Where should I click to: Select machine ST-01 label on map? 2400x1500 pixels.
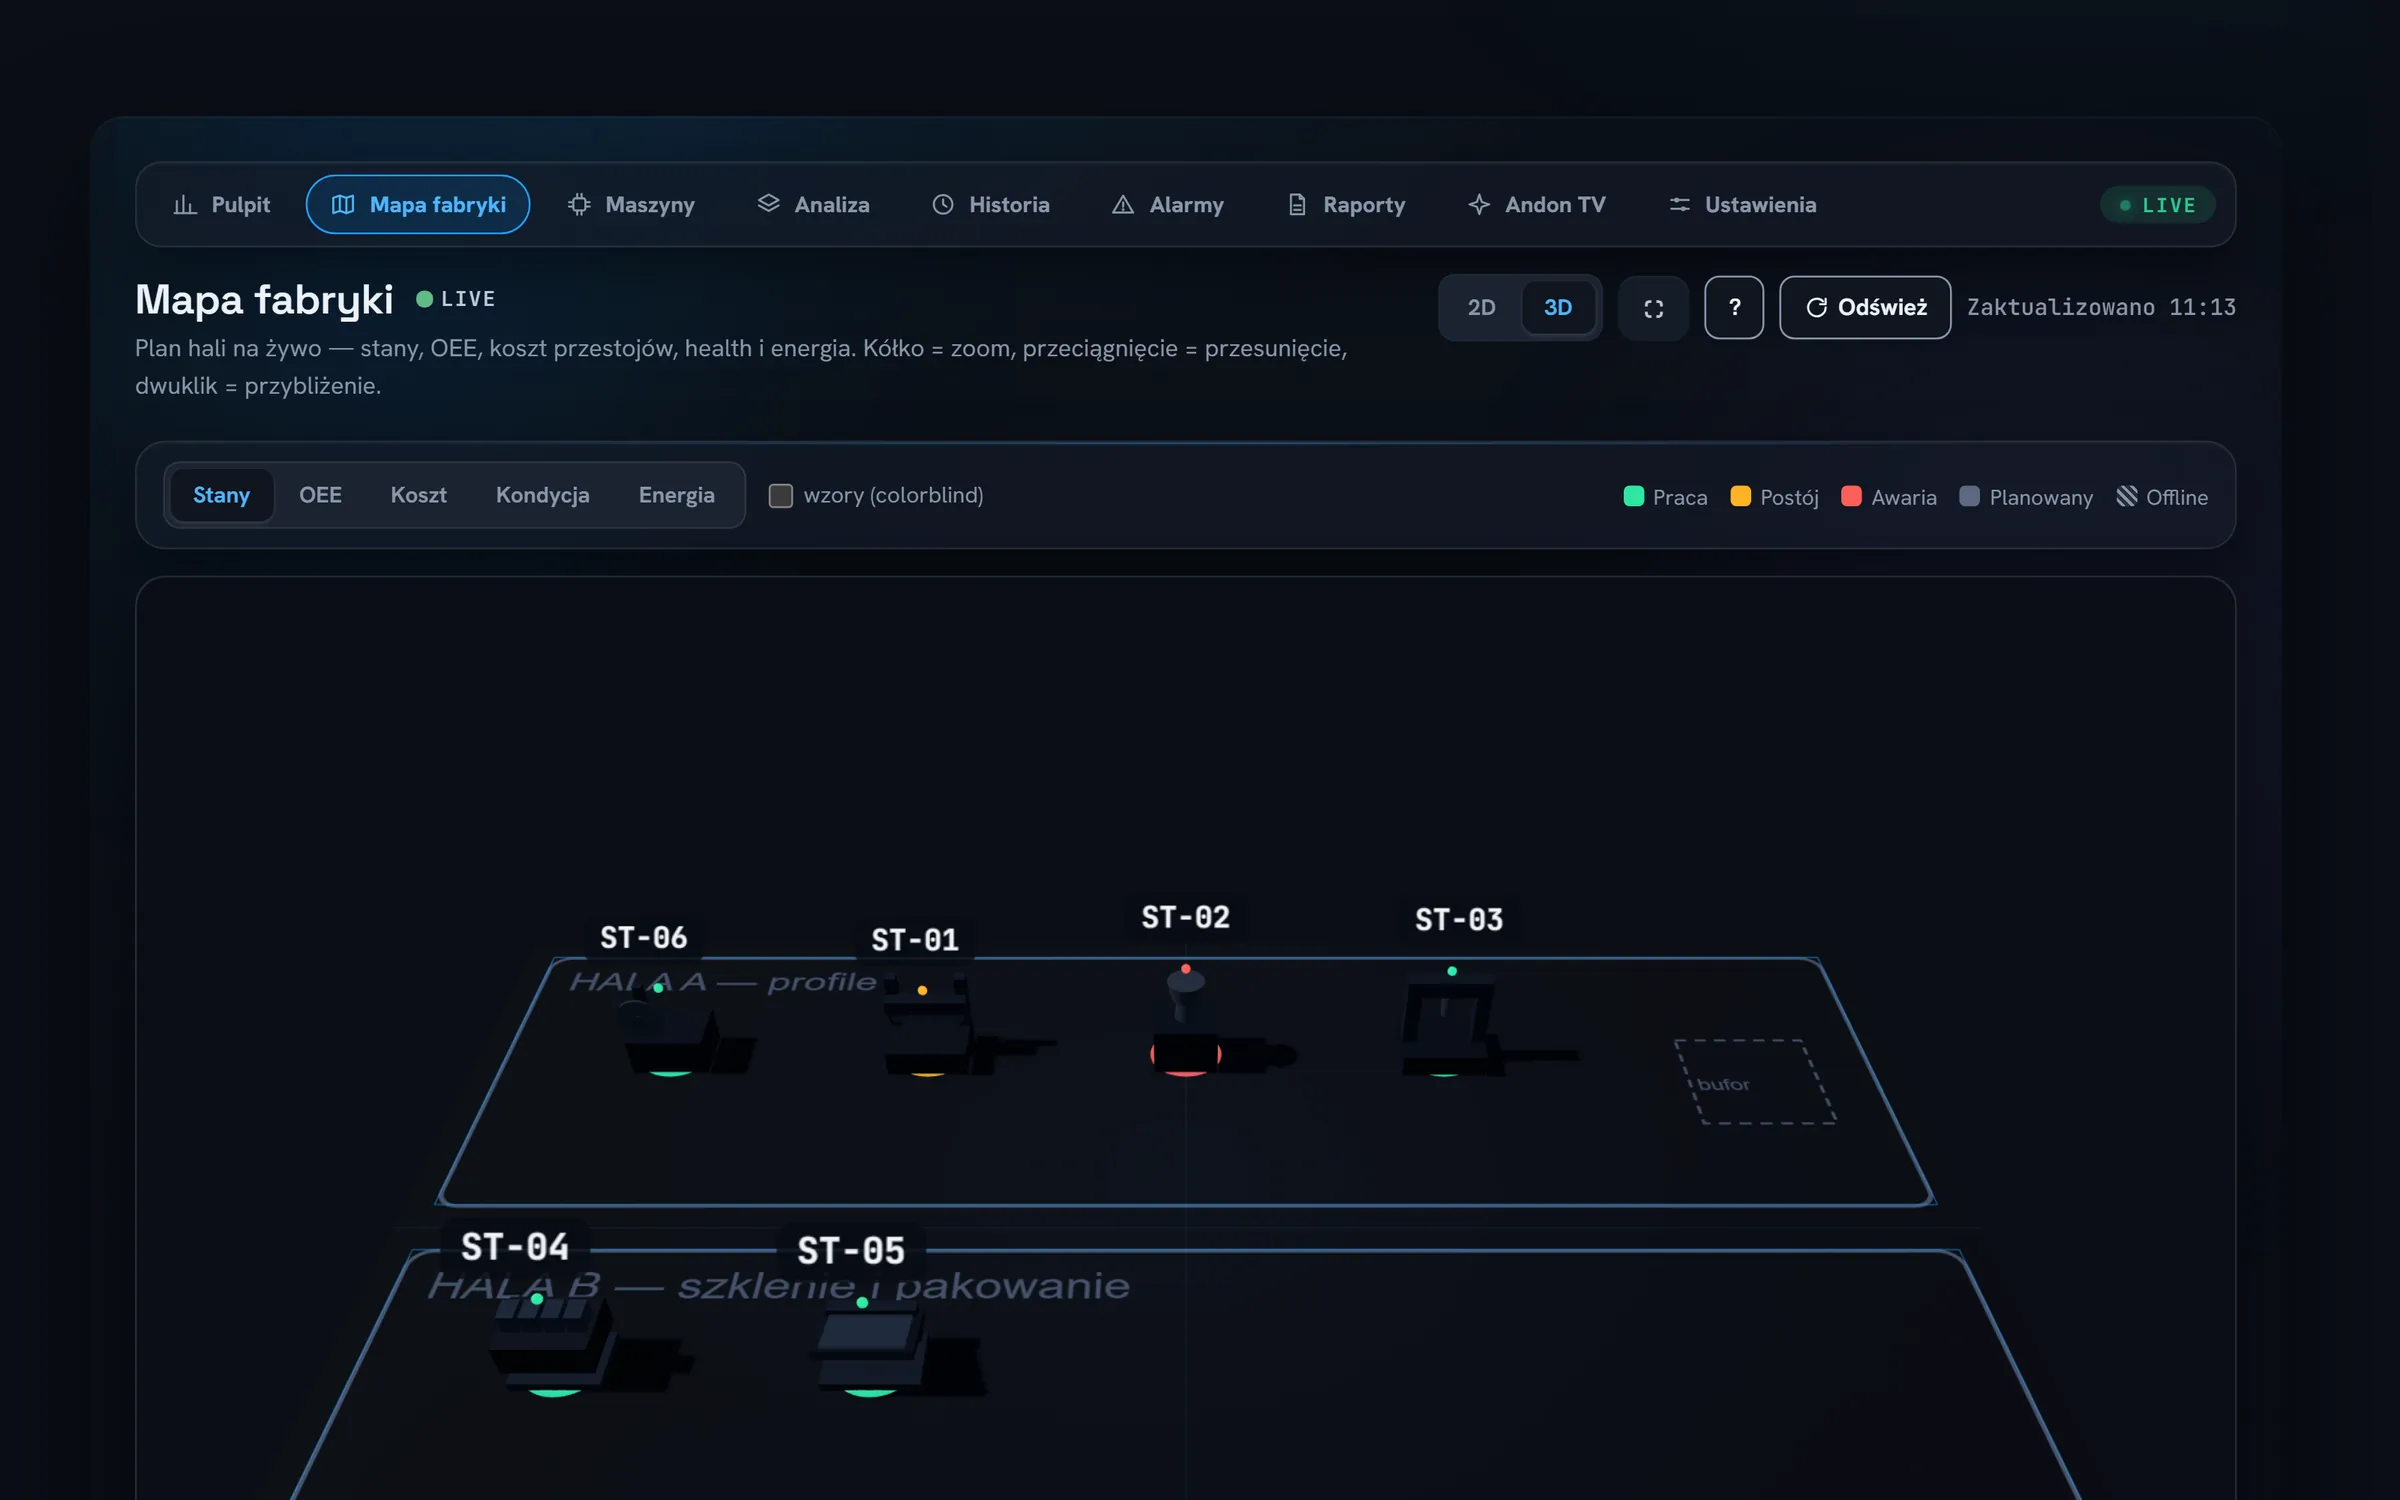pyautogui.click(x=915, y=940)
